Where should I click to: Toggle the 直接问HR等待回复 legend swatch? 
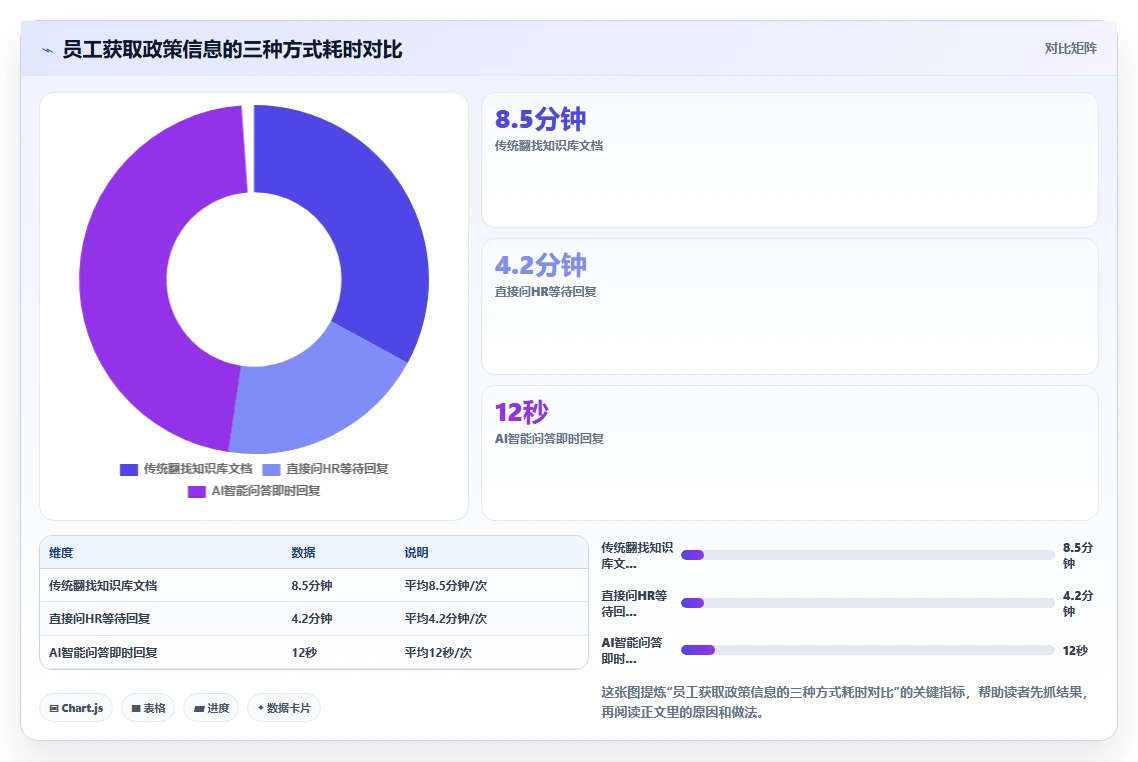tap(271, 470)
